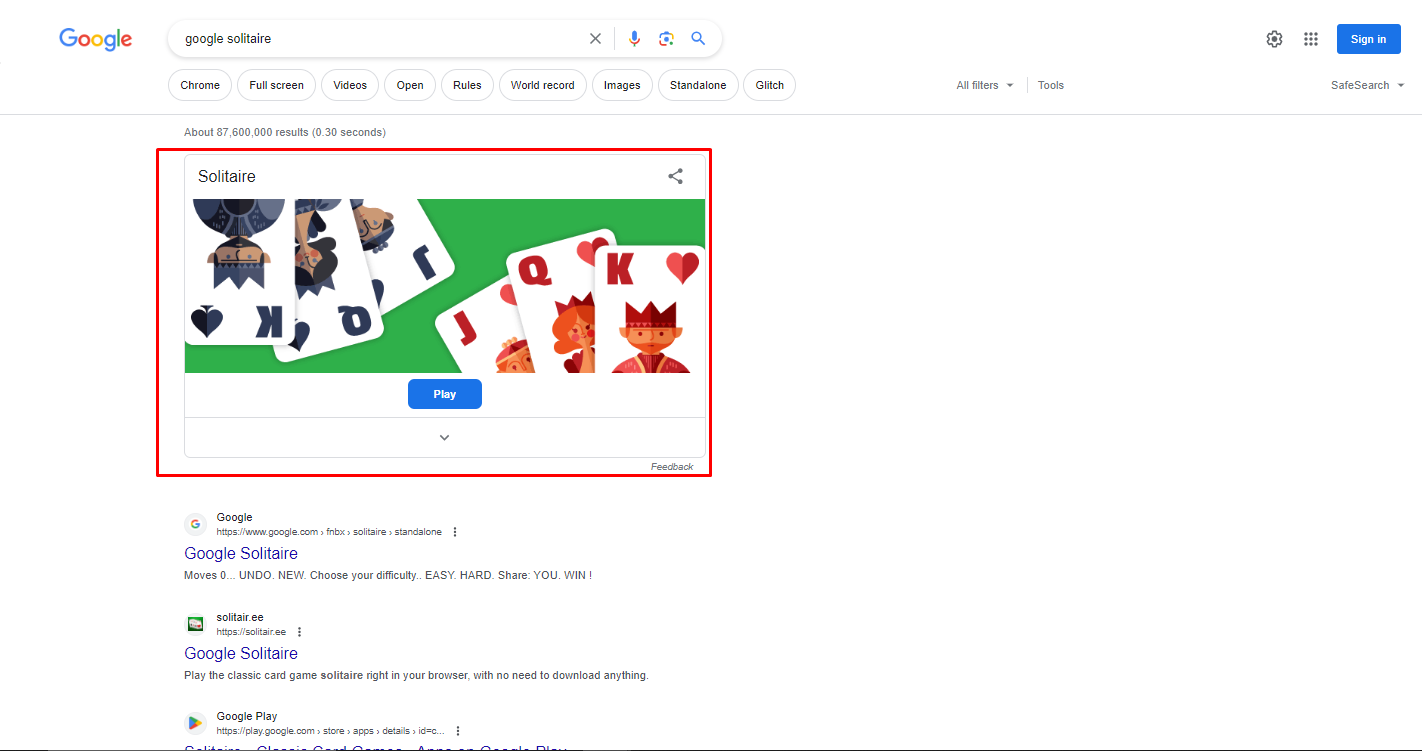Open the Google apps grid
This screenshot has width=1422, height=751.
point(1311,39)
